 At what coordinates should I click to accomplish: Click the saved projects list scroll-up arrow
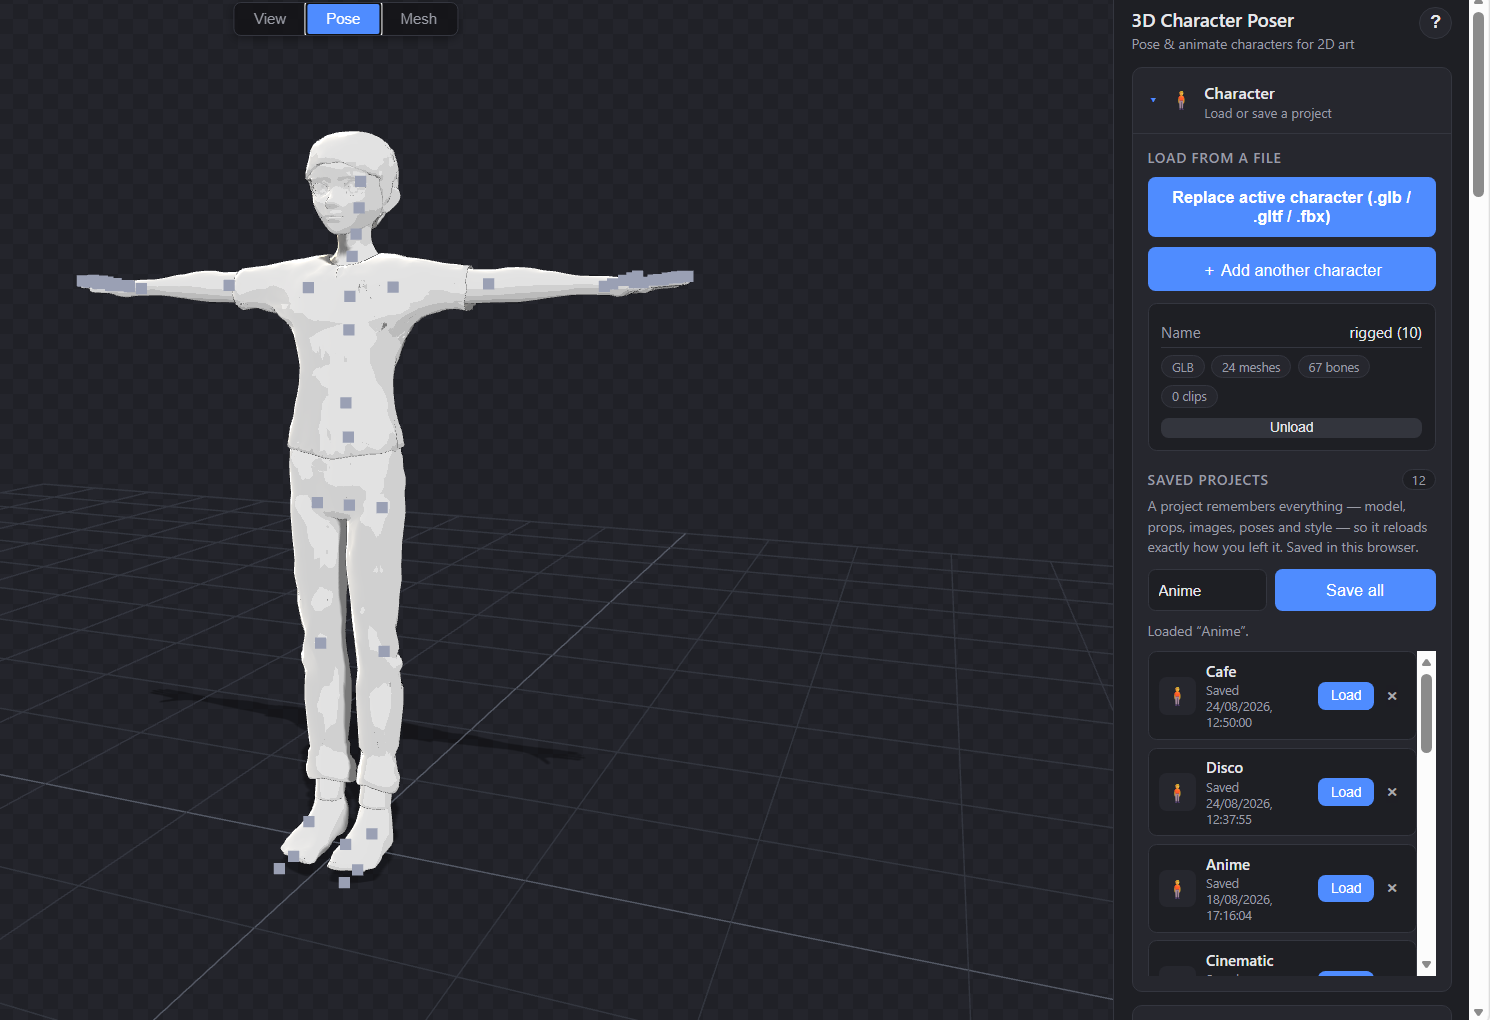1427,662
